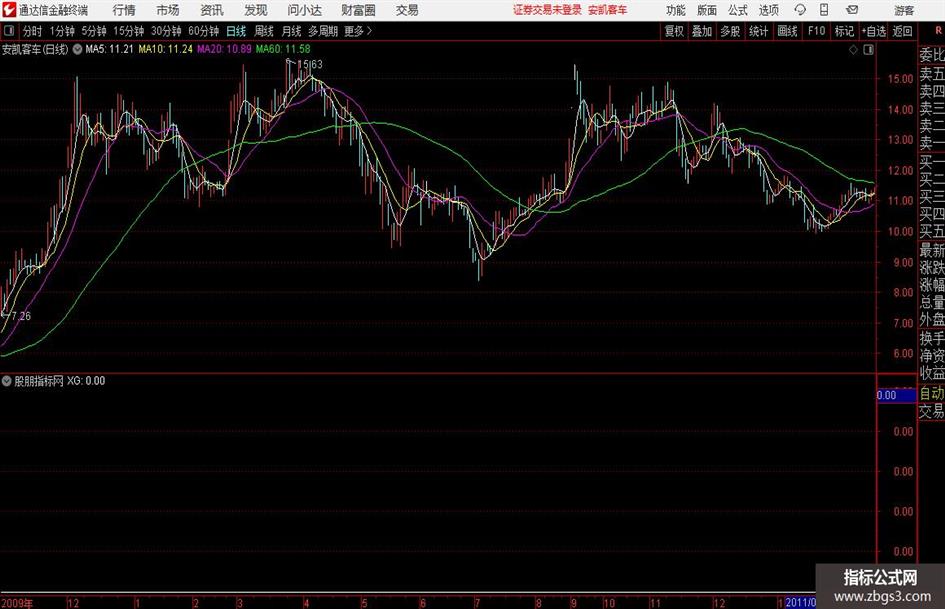The image size is (945, 609).
Task: Open F10 company info
Action: click(817, 31)
